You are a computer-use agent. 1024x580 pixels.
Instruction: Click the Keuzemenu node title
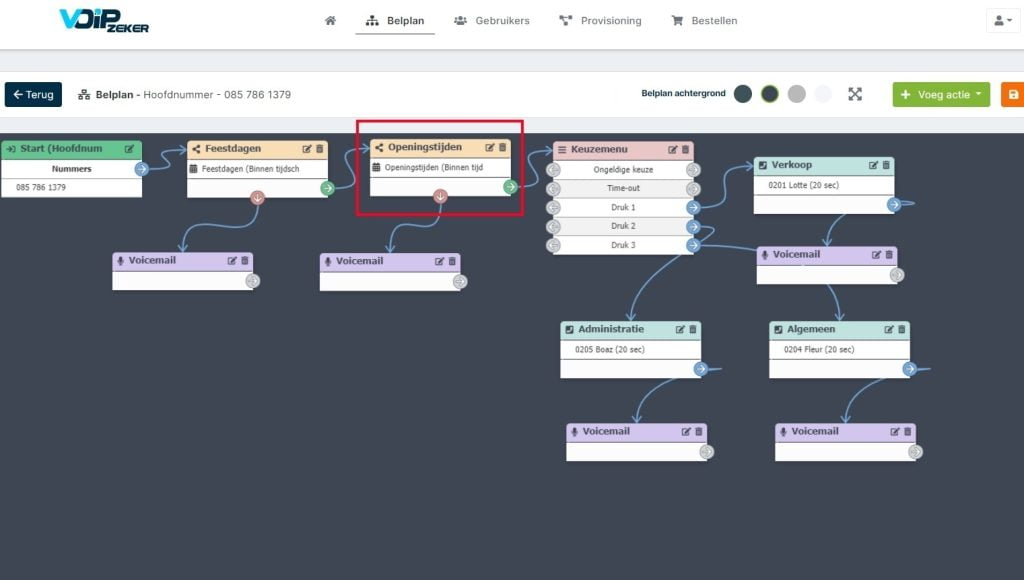coord(599,150)
